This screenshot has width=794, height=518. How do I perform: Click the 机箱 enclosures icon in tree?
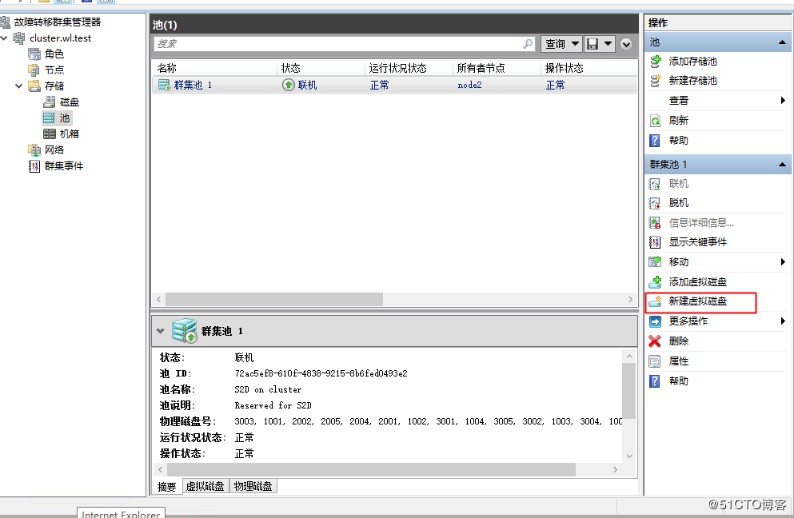49,134
